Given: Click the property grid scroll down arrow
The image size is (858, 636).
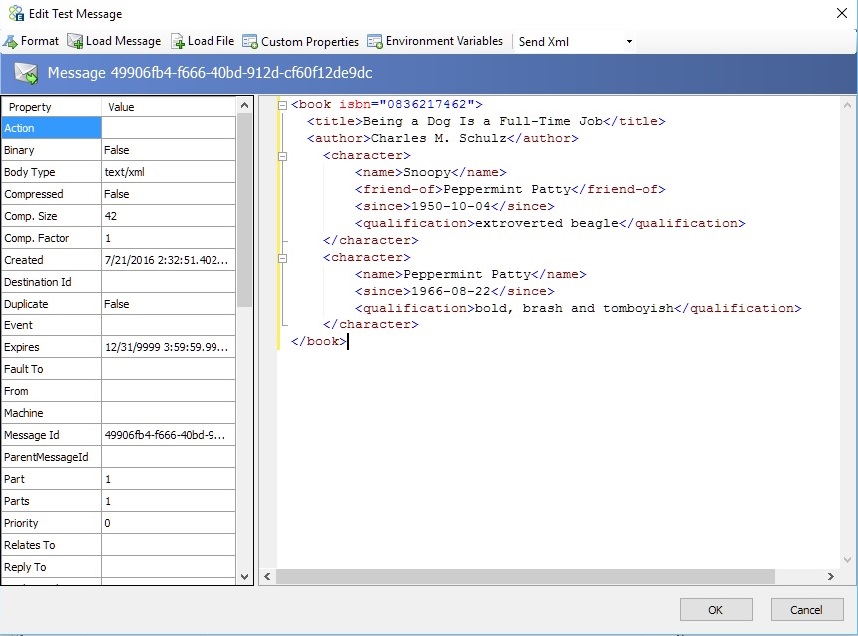Looking at the screenshot, I should click(x=244, y=576).
